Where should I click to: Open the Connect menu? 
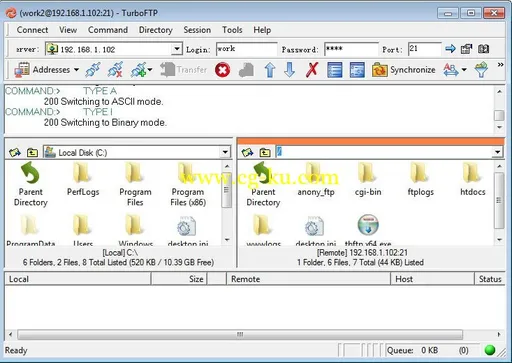32,30
